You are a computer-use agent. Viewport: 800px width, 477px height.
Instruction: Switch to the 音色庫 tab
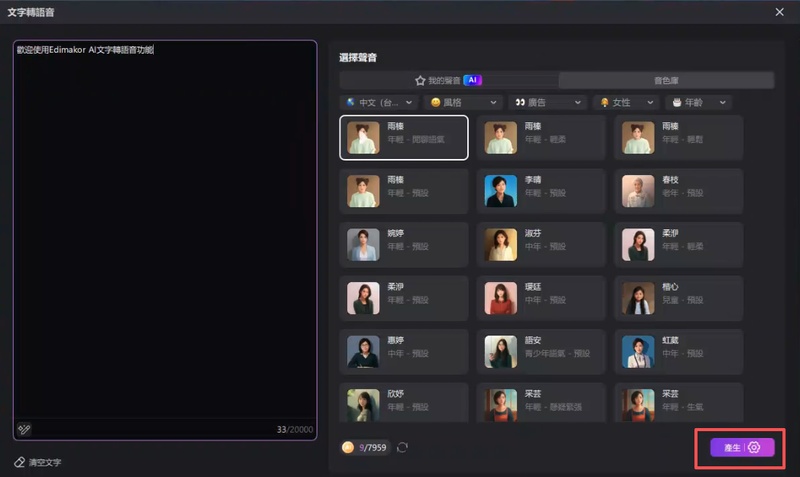click(666, 81)
